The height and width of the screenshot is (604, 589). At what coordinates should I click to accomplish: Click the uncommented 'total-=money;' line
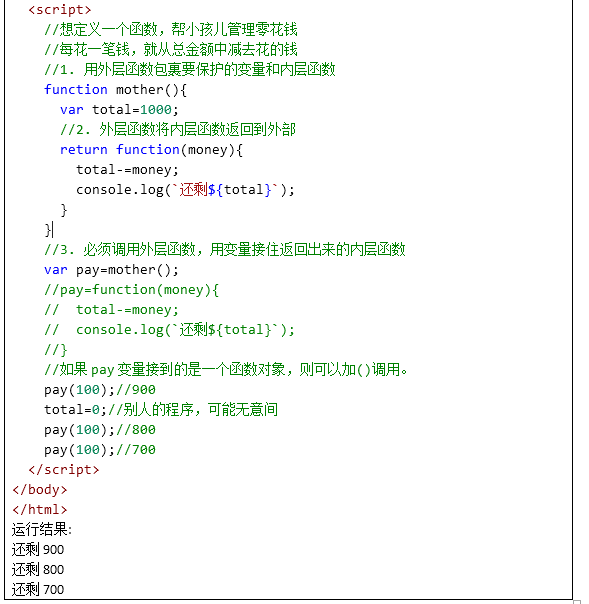pos(127,169)
